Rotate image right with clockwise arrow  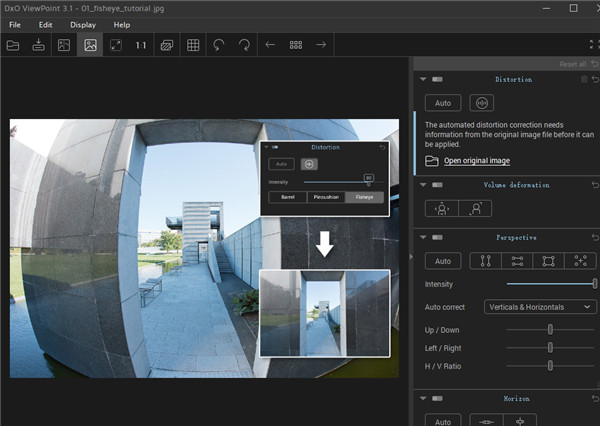tap(245, 45)
